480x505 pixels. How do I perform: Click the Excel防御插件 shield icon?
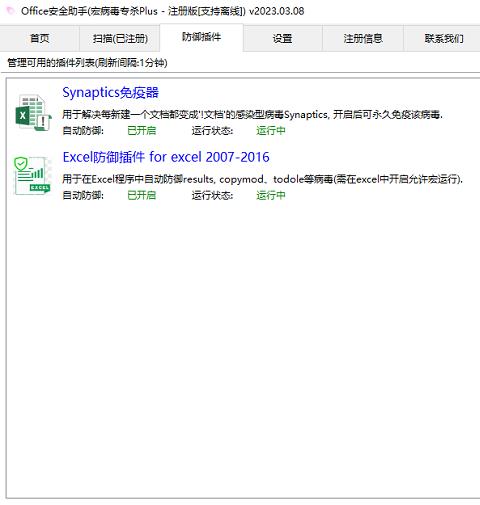click(32, 176)
